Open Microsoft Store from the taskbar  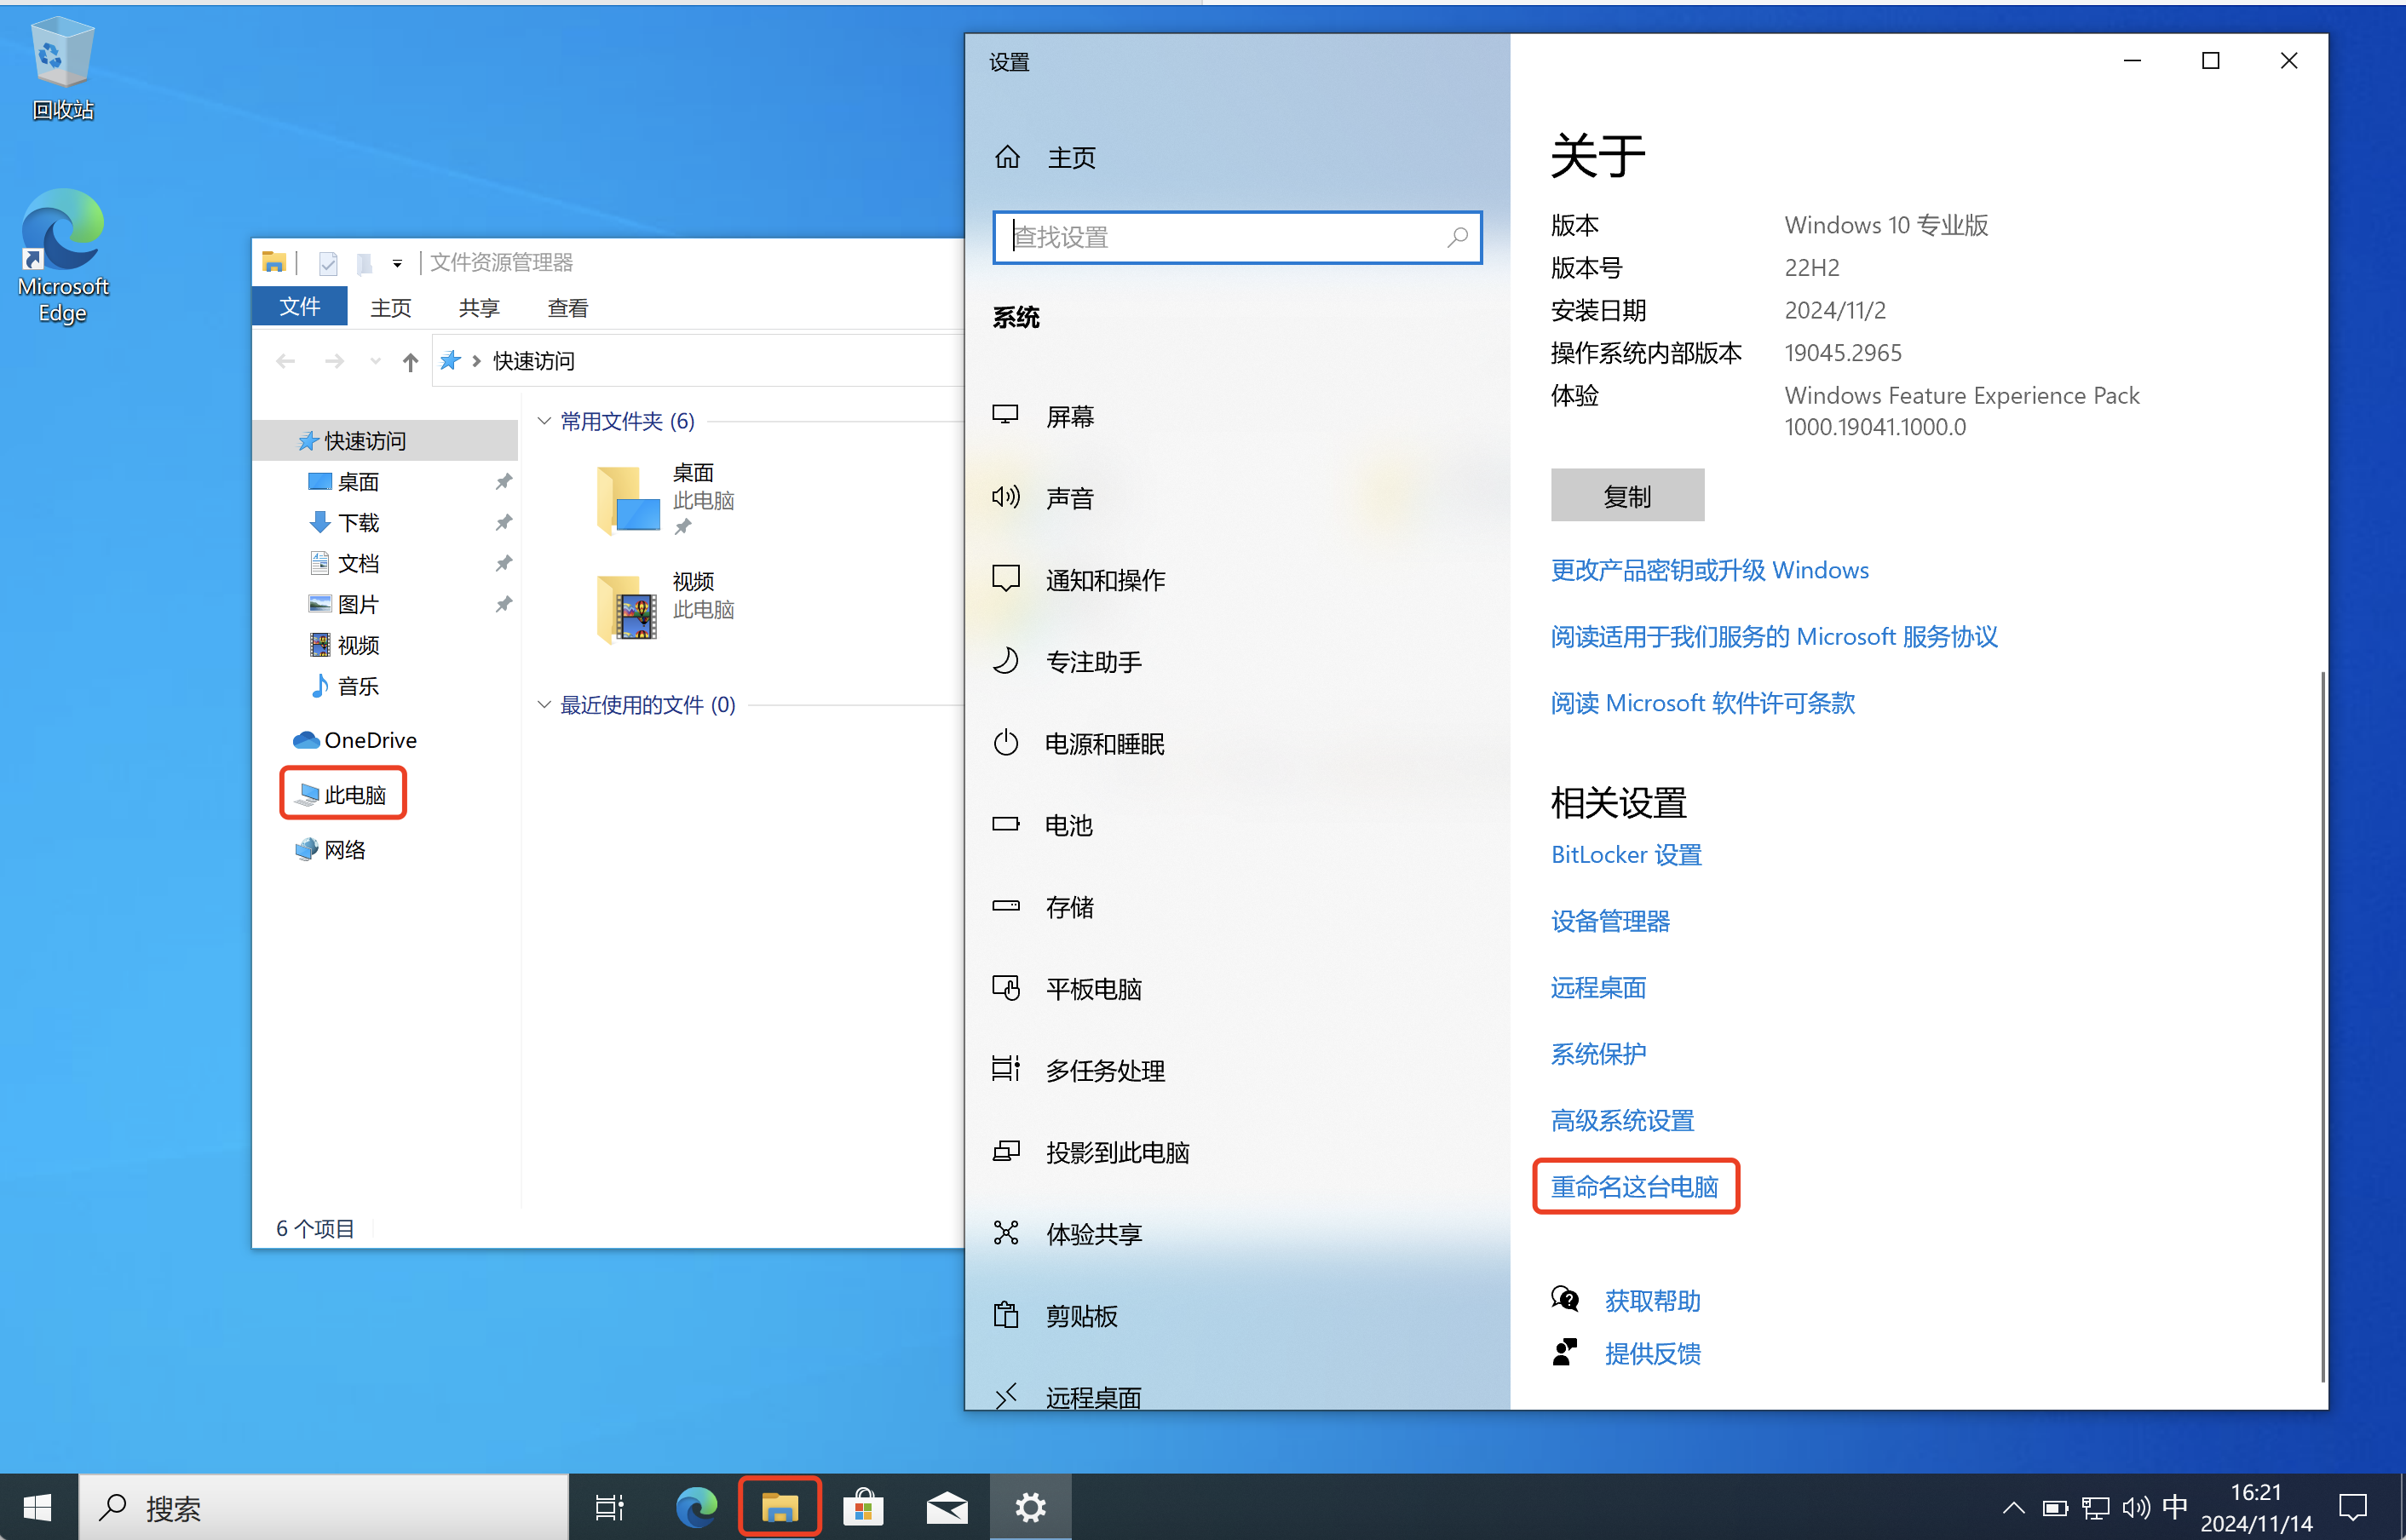pyautogui.click(x=863, y=1507)
